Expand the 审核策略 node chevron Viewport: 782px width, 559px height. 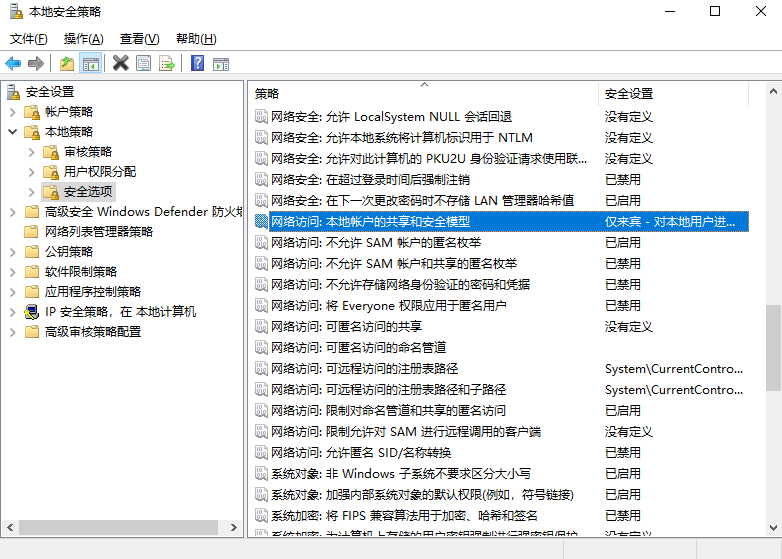pyautogui.click(x=31, y=152)
